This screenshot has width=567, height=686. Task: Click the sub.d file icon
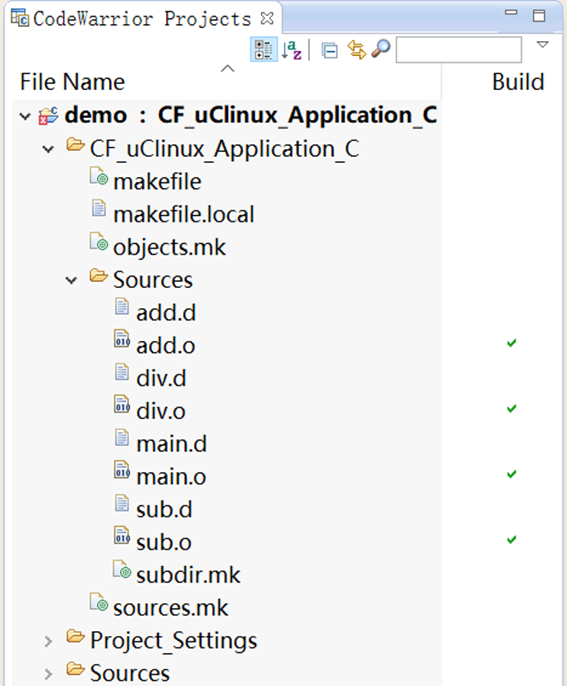pyautogui.click(x=122, y=503)
